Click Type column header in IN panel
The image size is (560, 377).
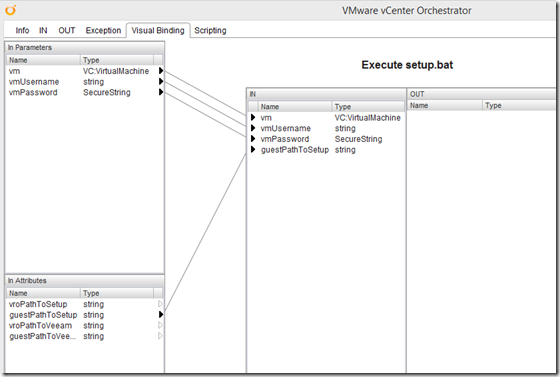pos(368,106)
